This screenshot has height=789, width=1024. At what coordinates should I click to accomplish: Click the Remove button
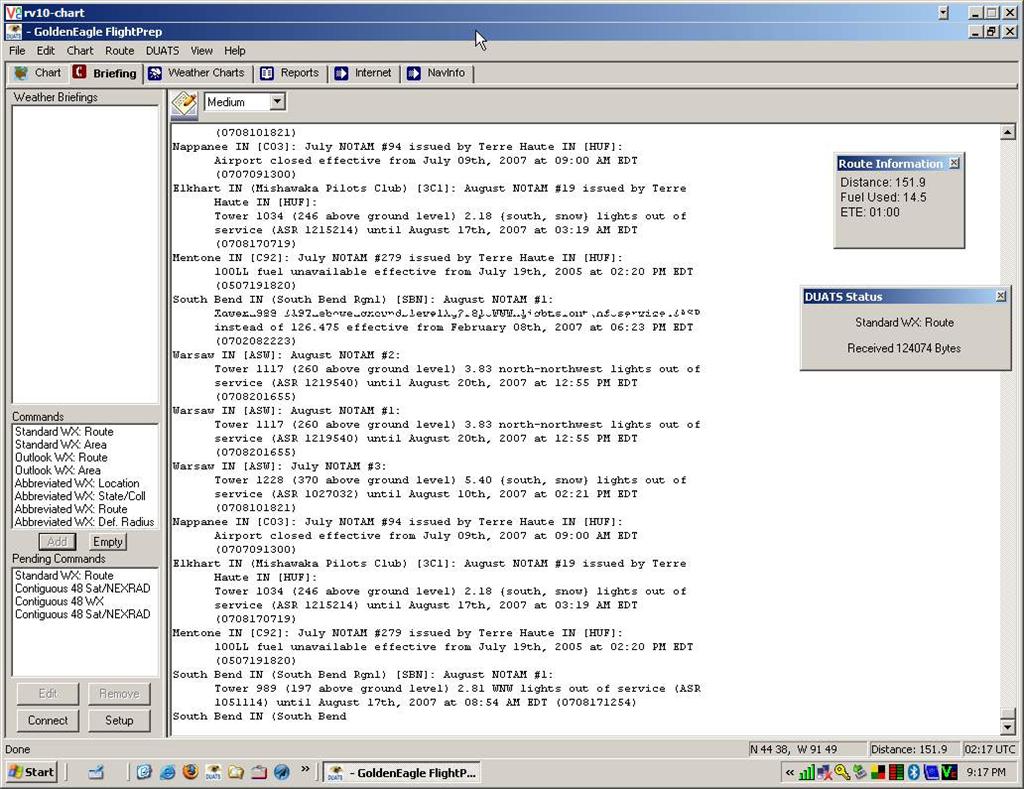click(x=119, y=694)
